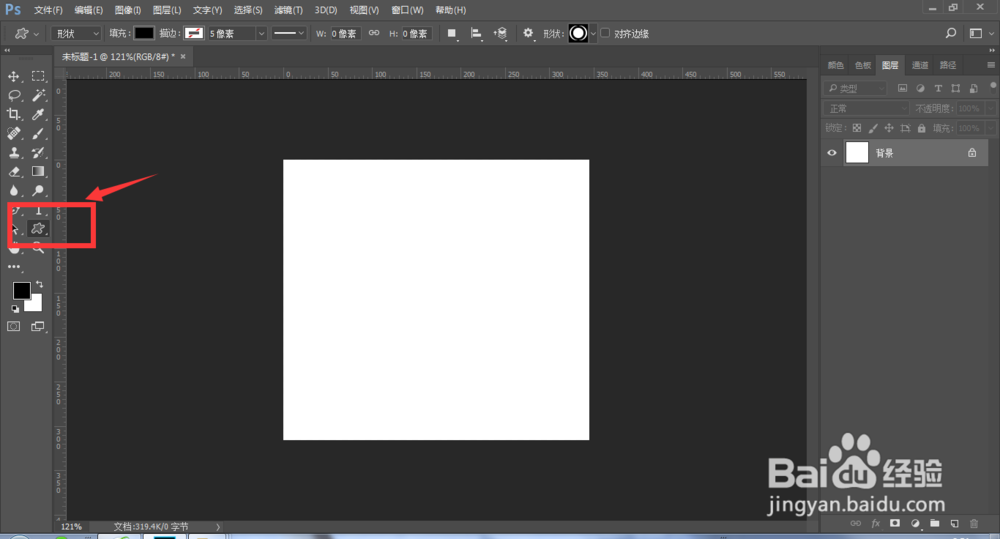Open the 编辑(E) menu
1000x539 pixels.
pyautogui.click(x=88, y=10)
